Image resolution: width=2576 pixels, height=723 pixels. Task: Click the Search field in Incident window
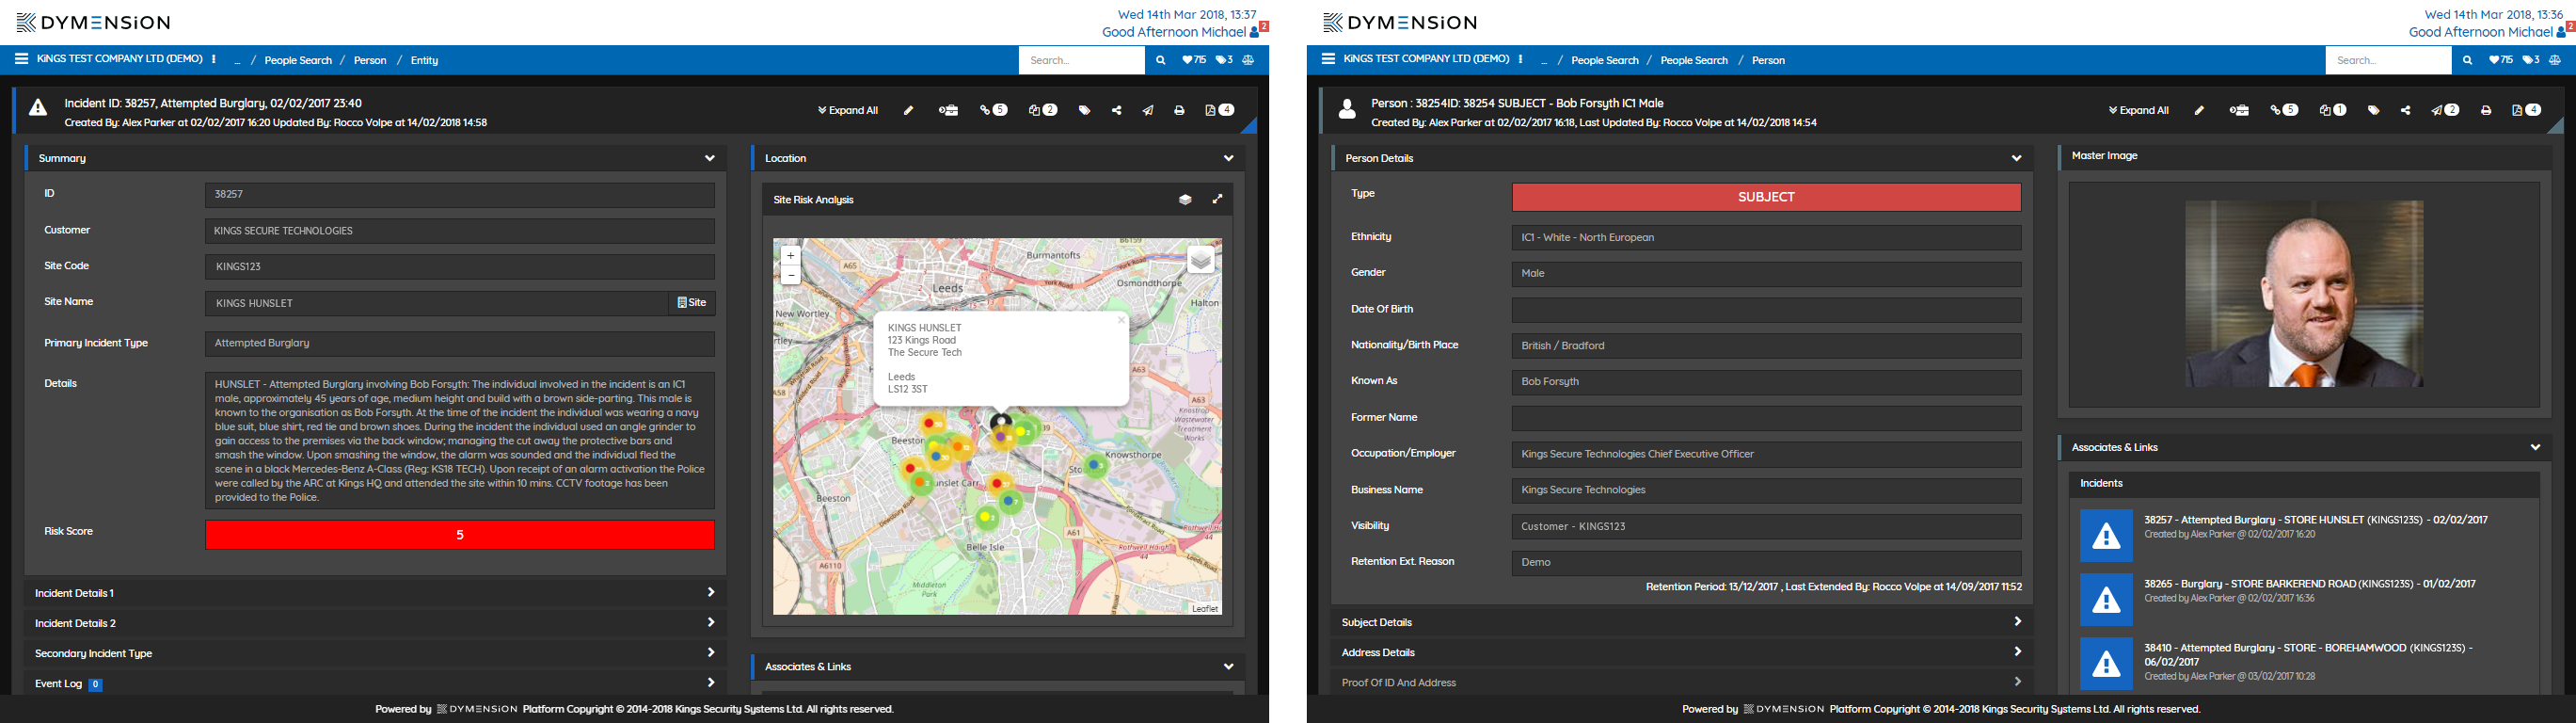[x=1082, y=60]
